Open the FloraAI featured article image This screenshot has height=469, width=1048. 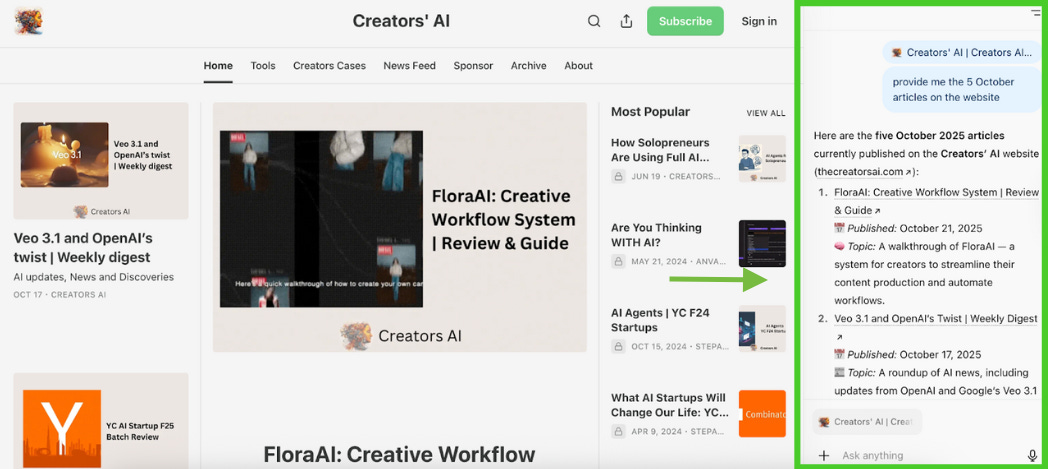pos(400,227)
